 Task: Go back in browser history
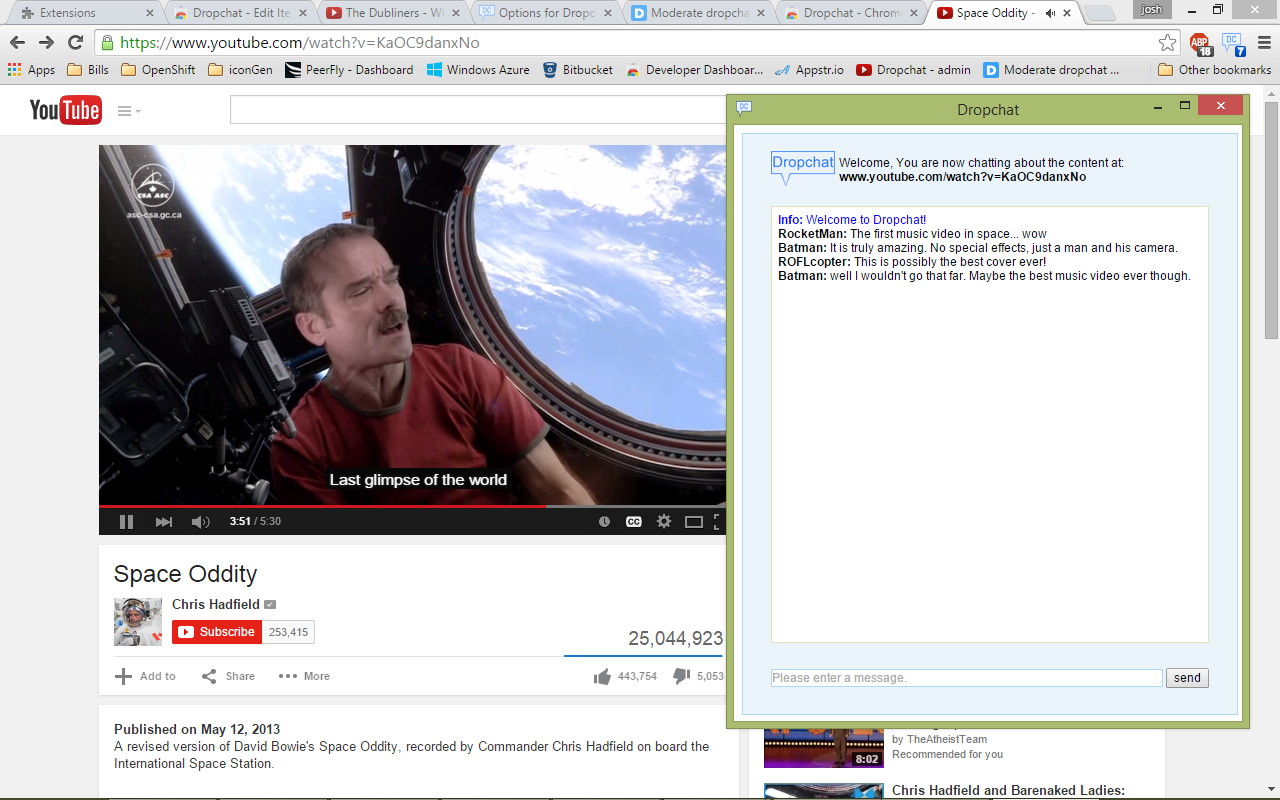17,43
